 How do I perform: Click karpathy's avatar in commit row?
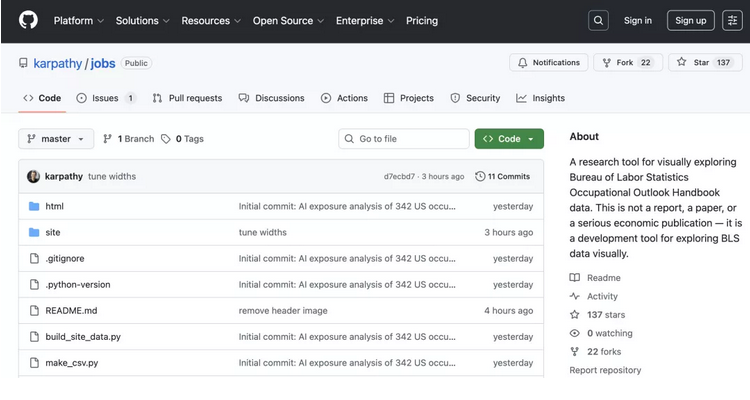pos(33,176)
